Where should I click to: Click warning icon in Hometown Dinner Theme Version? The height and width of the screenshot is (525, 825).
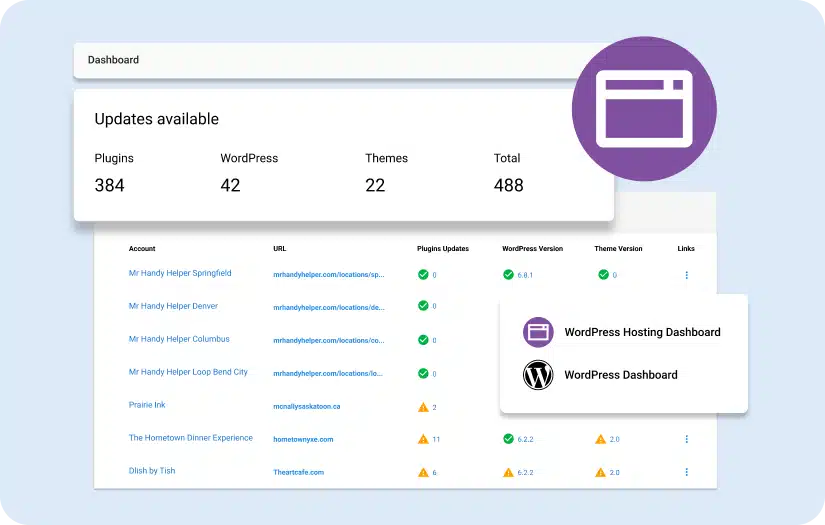(600, 439)
